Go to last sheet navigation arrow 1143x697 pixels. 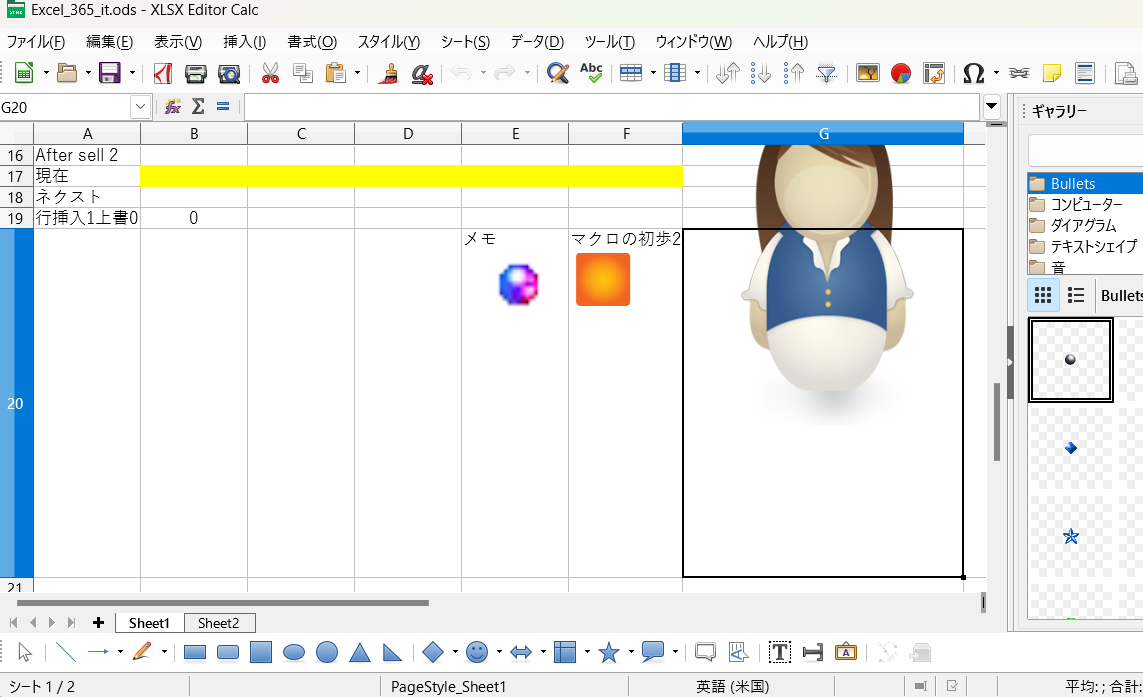coord(71,623)
